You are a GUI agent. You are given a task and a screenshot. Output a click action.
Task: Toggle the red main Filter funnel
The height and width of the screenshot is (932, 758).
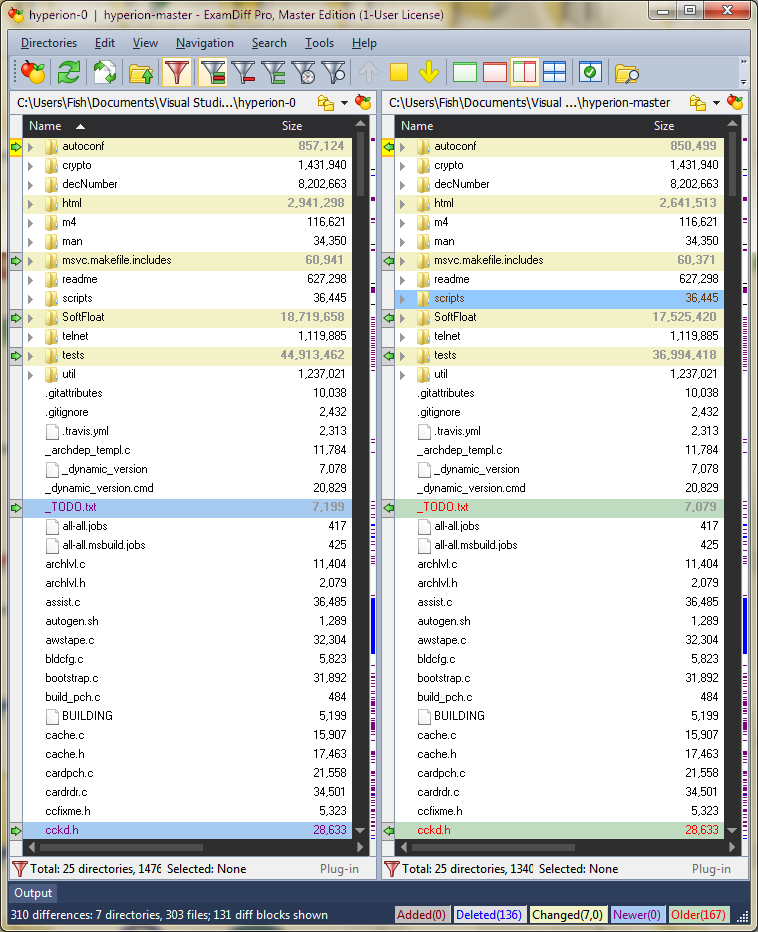click(x=177, y=73)
